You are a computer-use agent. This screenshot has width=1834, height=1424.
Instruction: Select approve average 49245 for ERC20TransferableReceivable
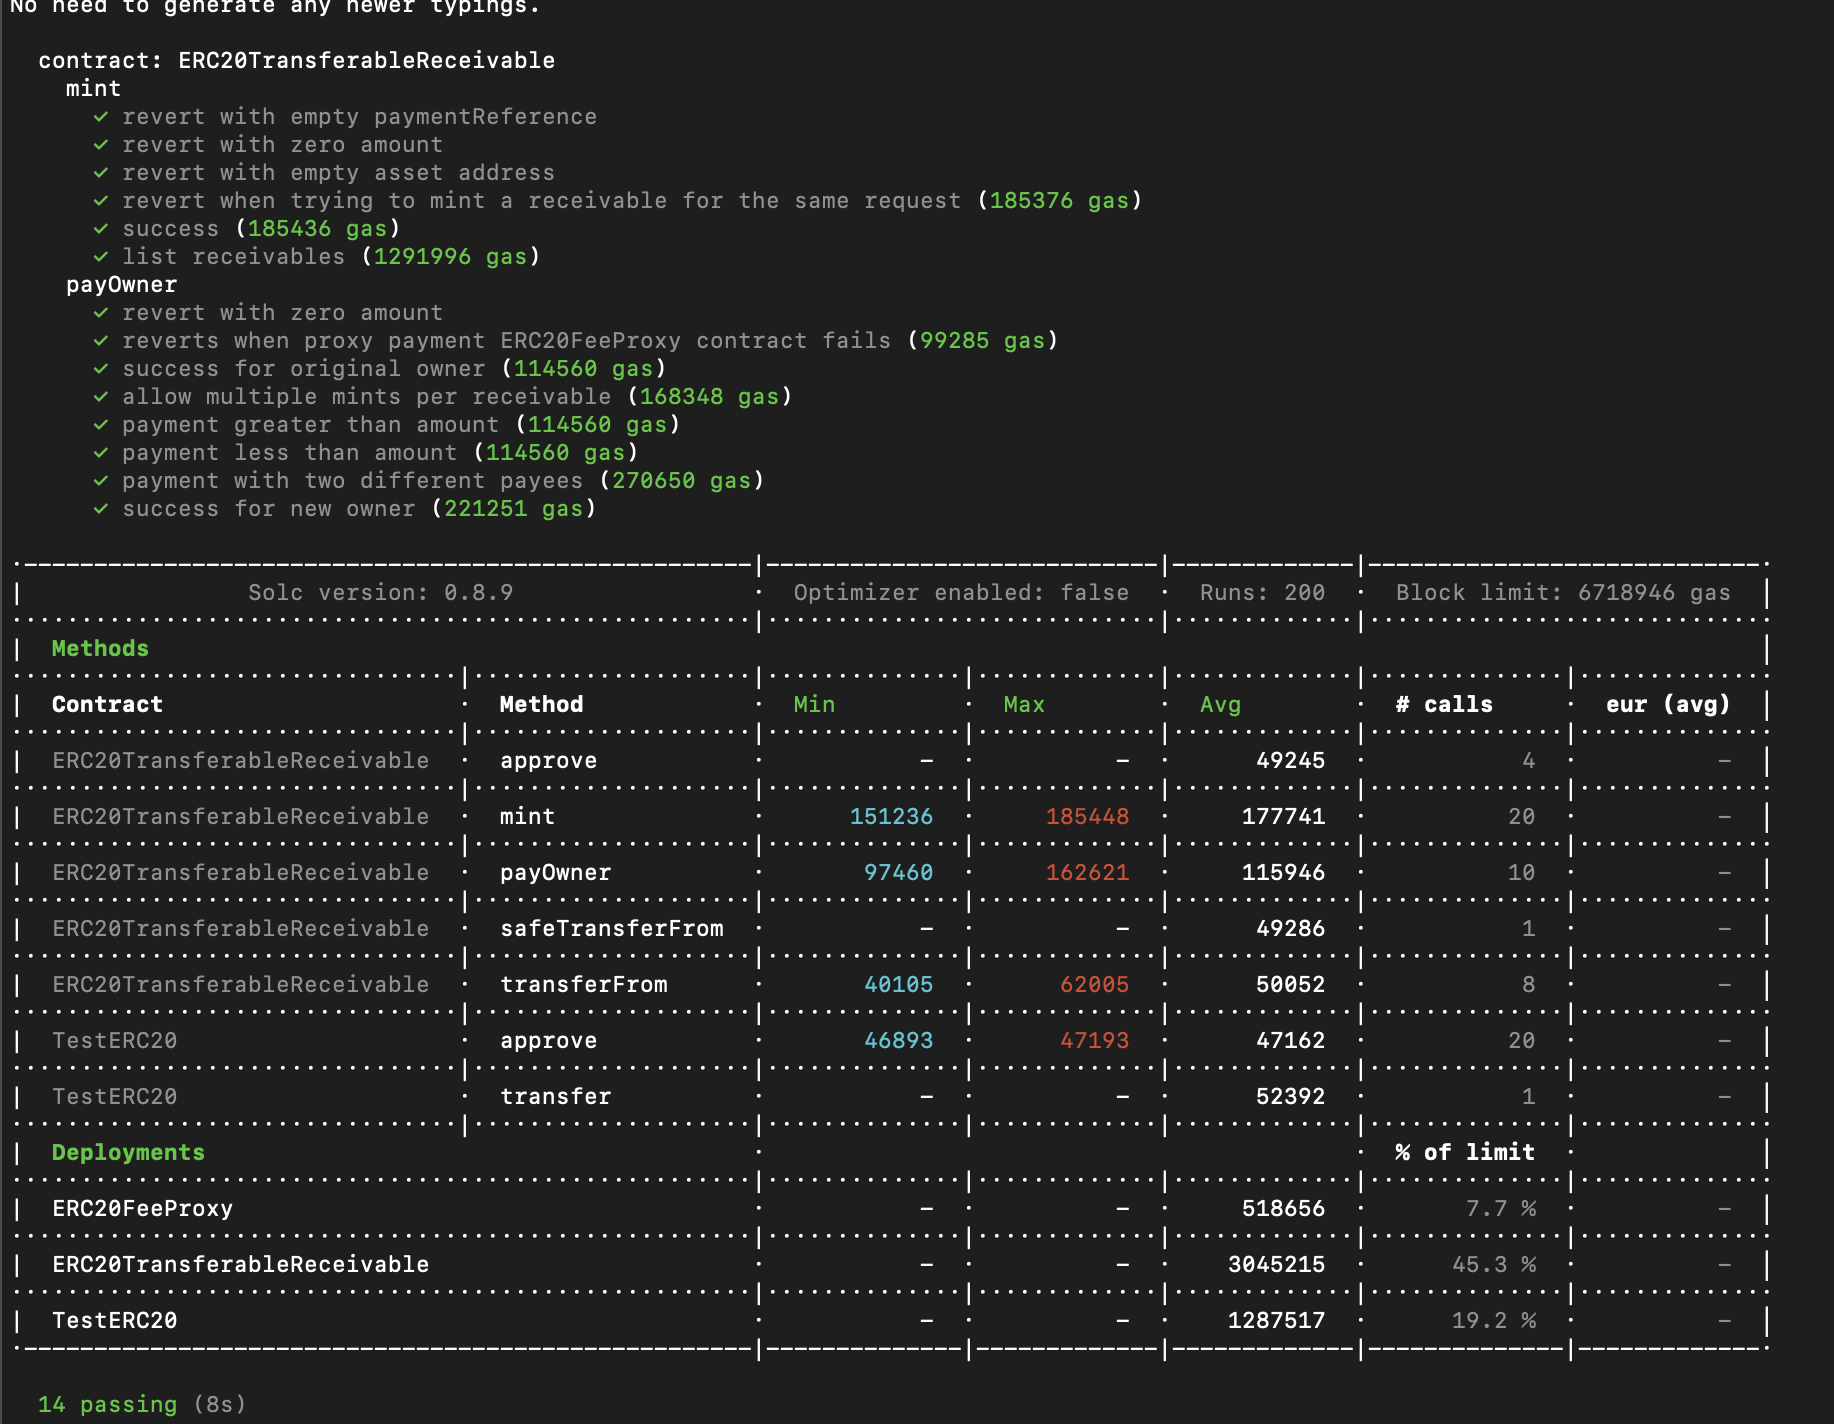pos(1290,761)
